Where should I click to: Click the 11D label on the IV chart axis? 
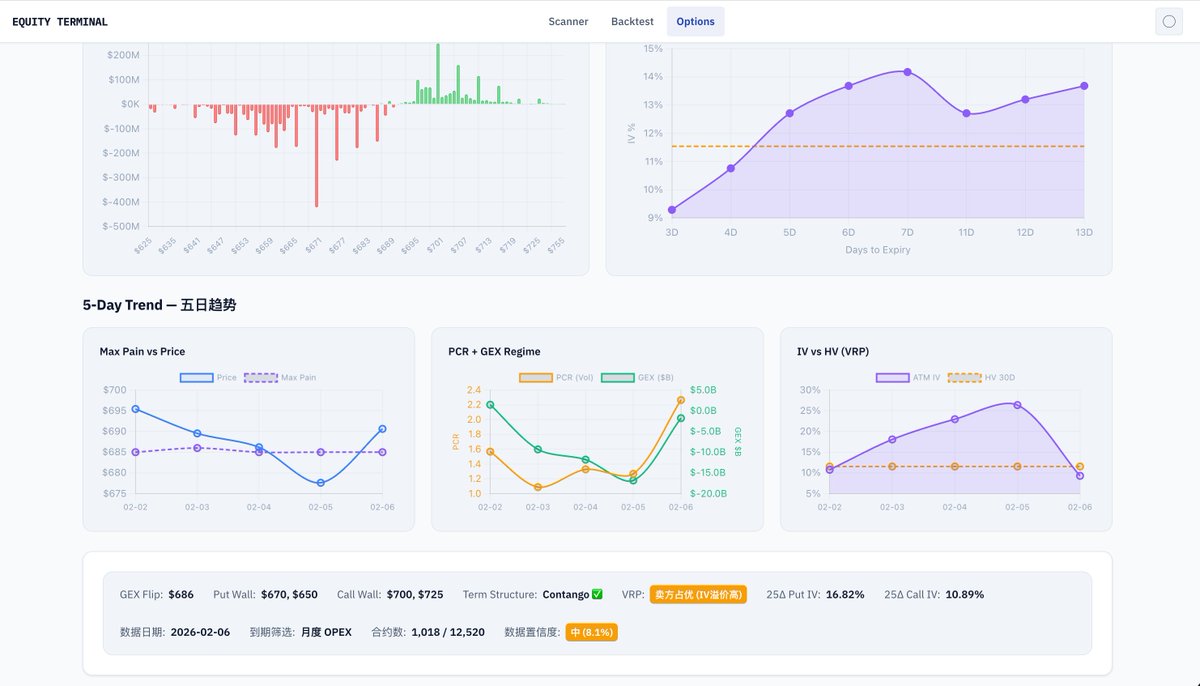966,232
